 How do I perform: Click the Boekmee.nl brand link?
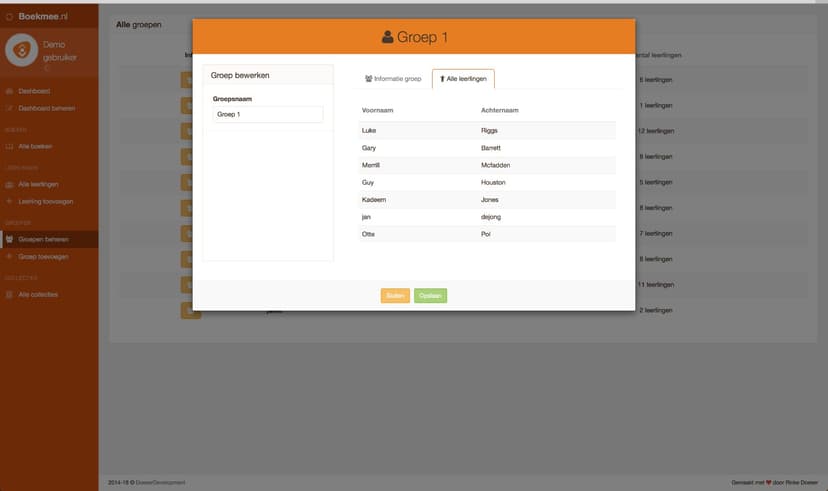[x=43, y=16]
